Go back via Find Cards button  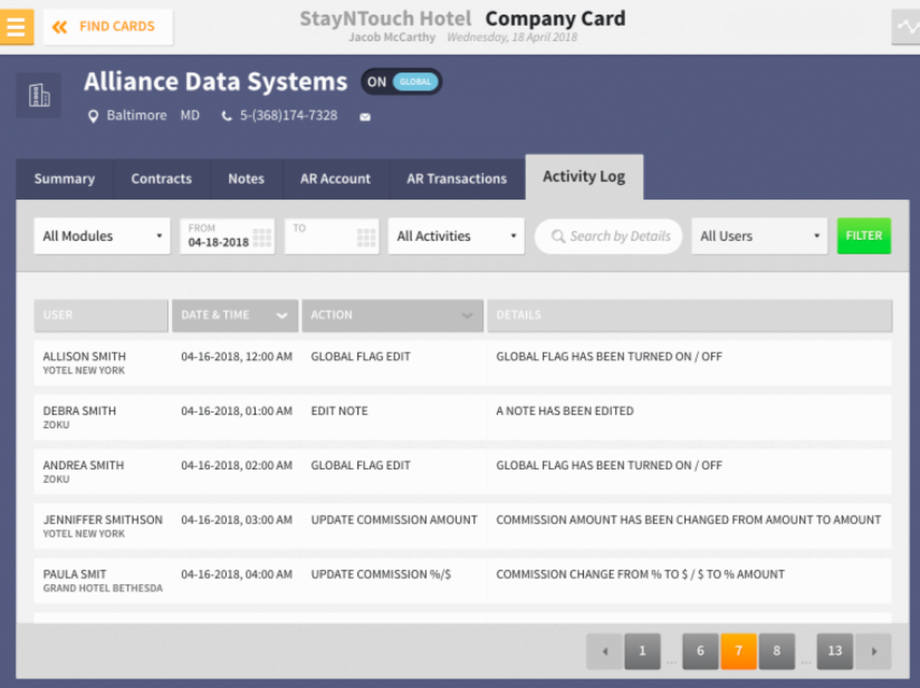tap(108, 26)
